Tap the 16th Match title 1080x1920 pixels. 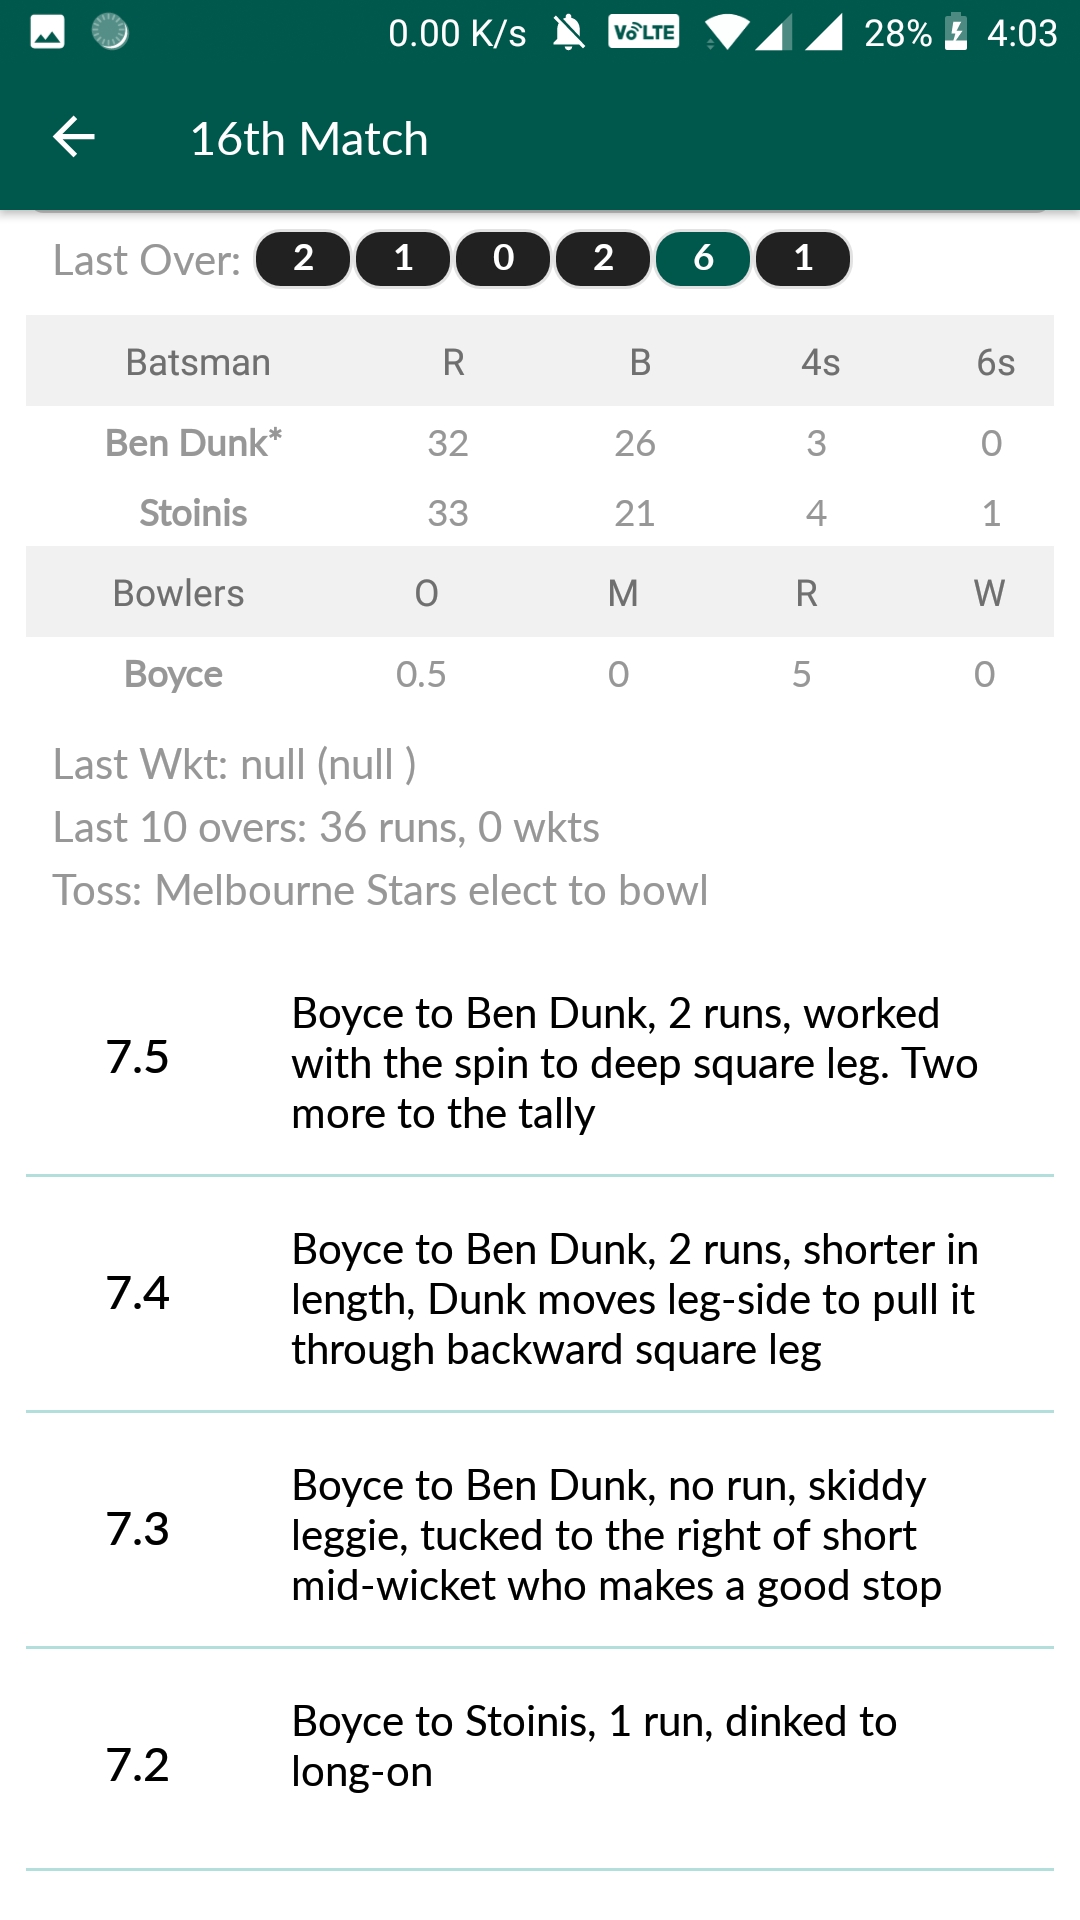click(x=310, y=139)
